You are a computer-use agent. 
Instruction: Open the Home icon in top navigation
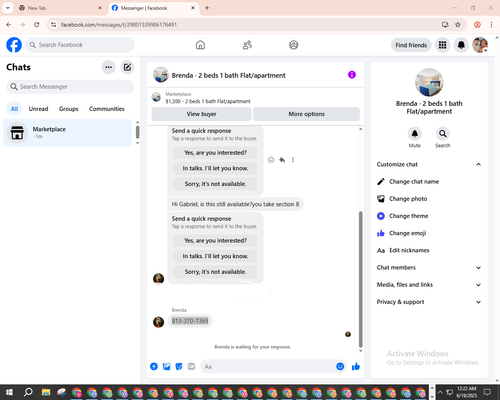200,45
